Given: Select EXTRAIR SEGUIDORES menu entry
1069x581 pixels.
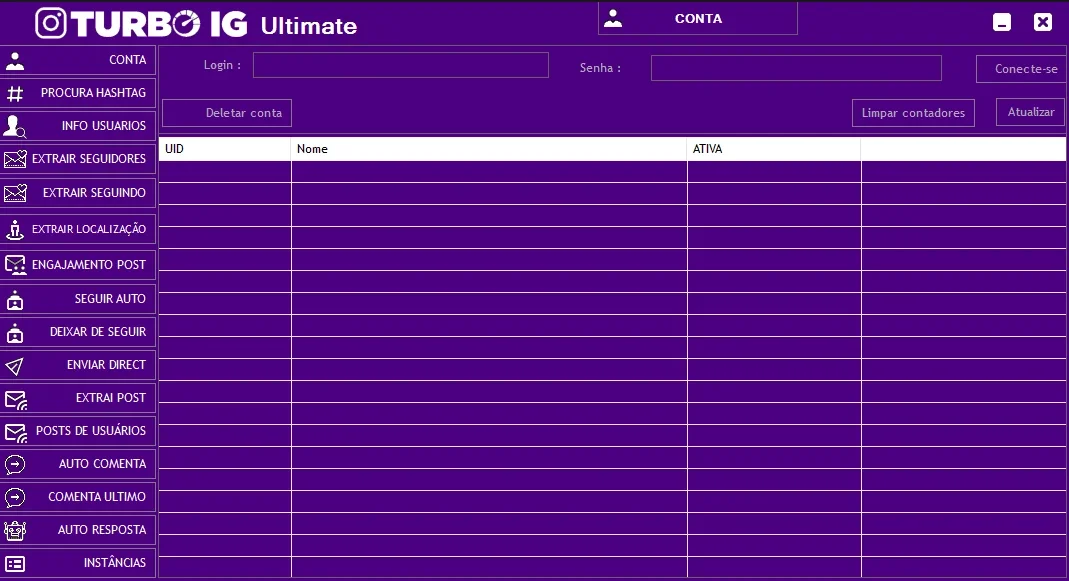Looking at the screenshot, I should pyautogui.click(x=78, y=159).
